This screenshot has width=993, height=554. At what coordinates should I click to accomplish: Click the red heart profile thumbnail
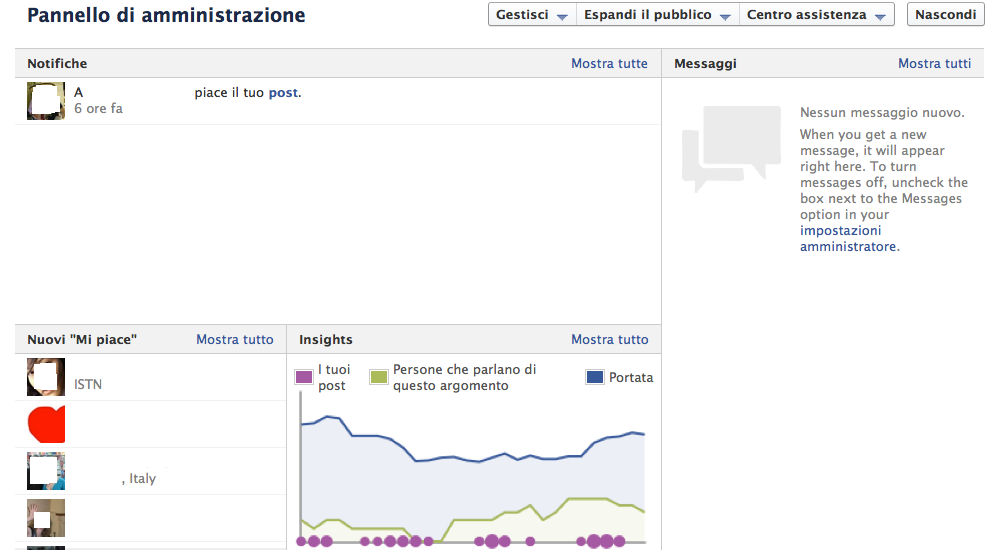46,424
